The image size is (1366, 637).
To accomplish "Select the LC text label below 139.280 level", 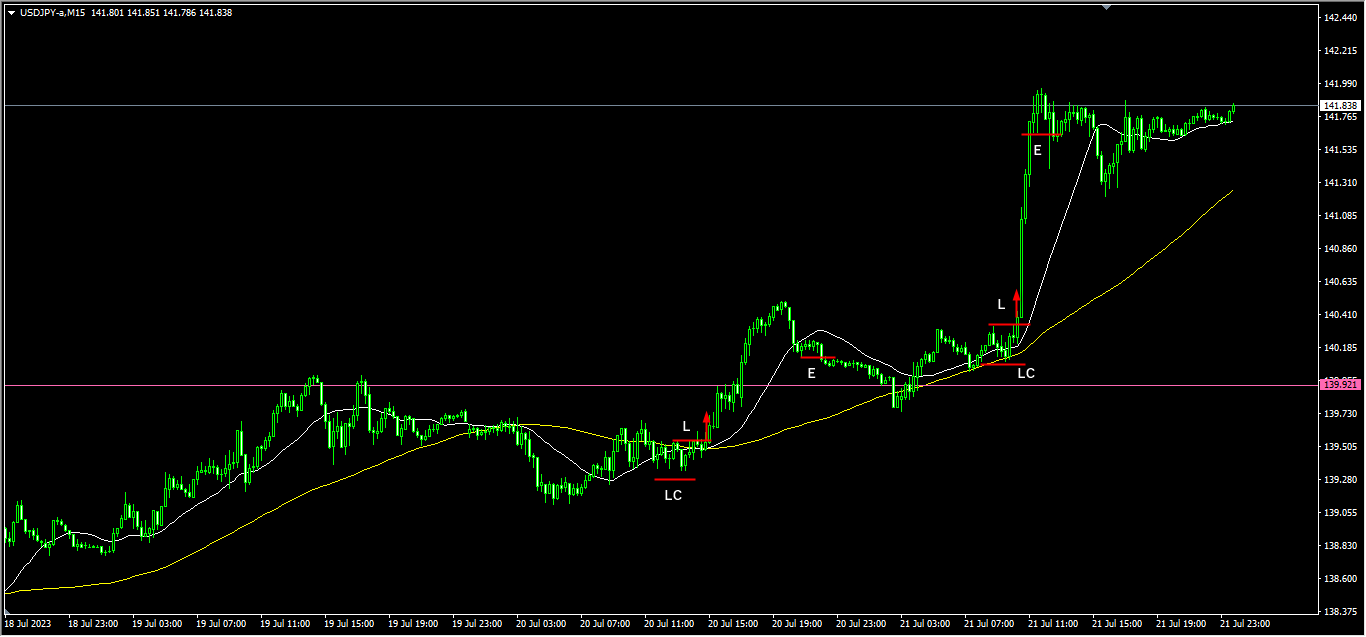I will 673,495.
